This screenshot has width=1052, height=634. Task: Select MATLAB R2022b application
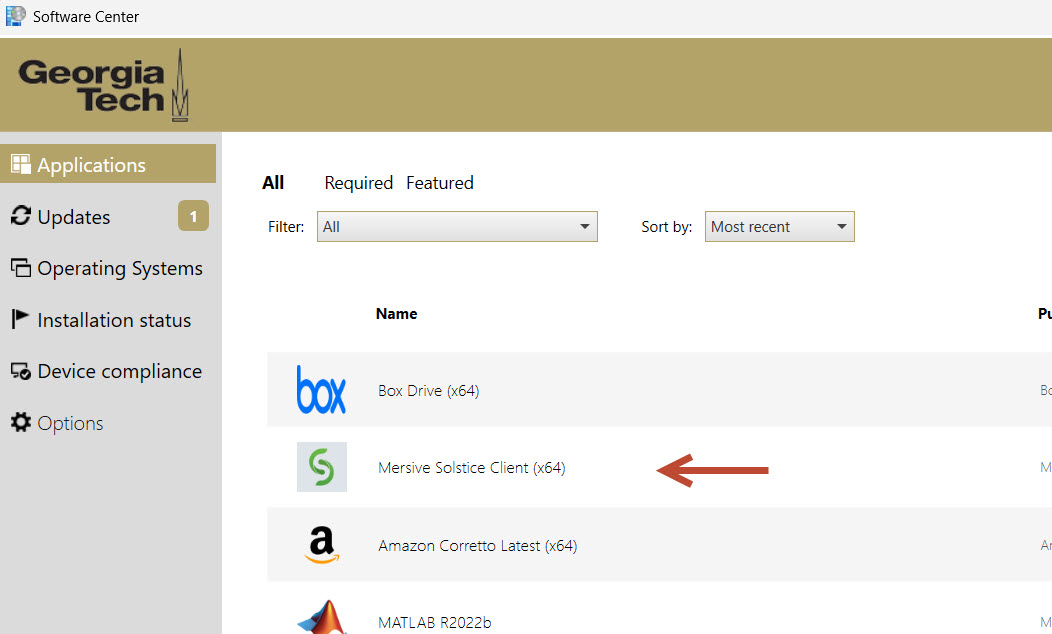pyautogui.click(x=435, y=623)
